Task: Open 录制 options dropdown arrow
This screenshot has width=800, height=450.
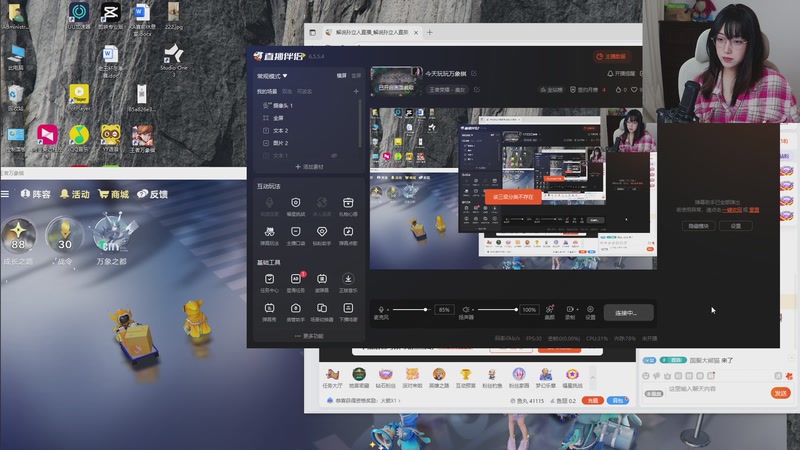Action: click(577, 310)
